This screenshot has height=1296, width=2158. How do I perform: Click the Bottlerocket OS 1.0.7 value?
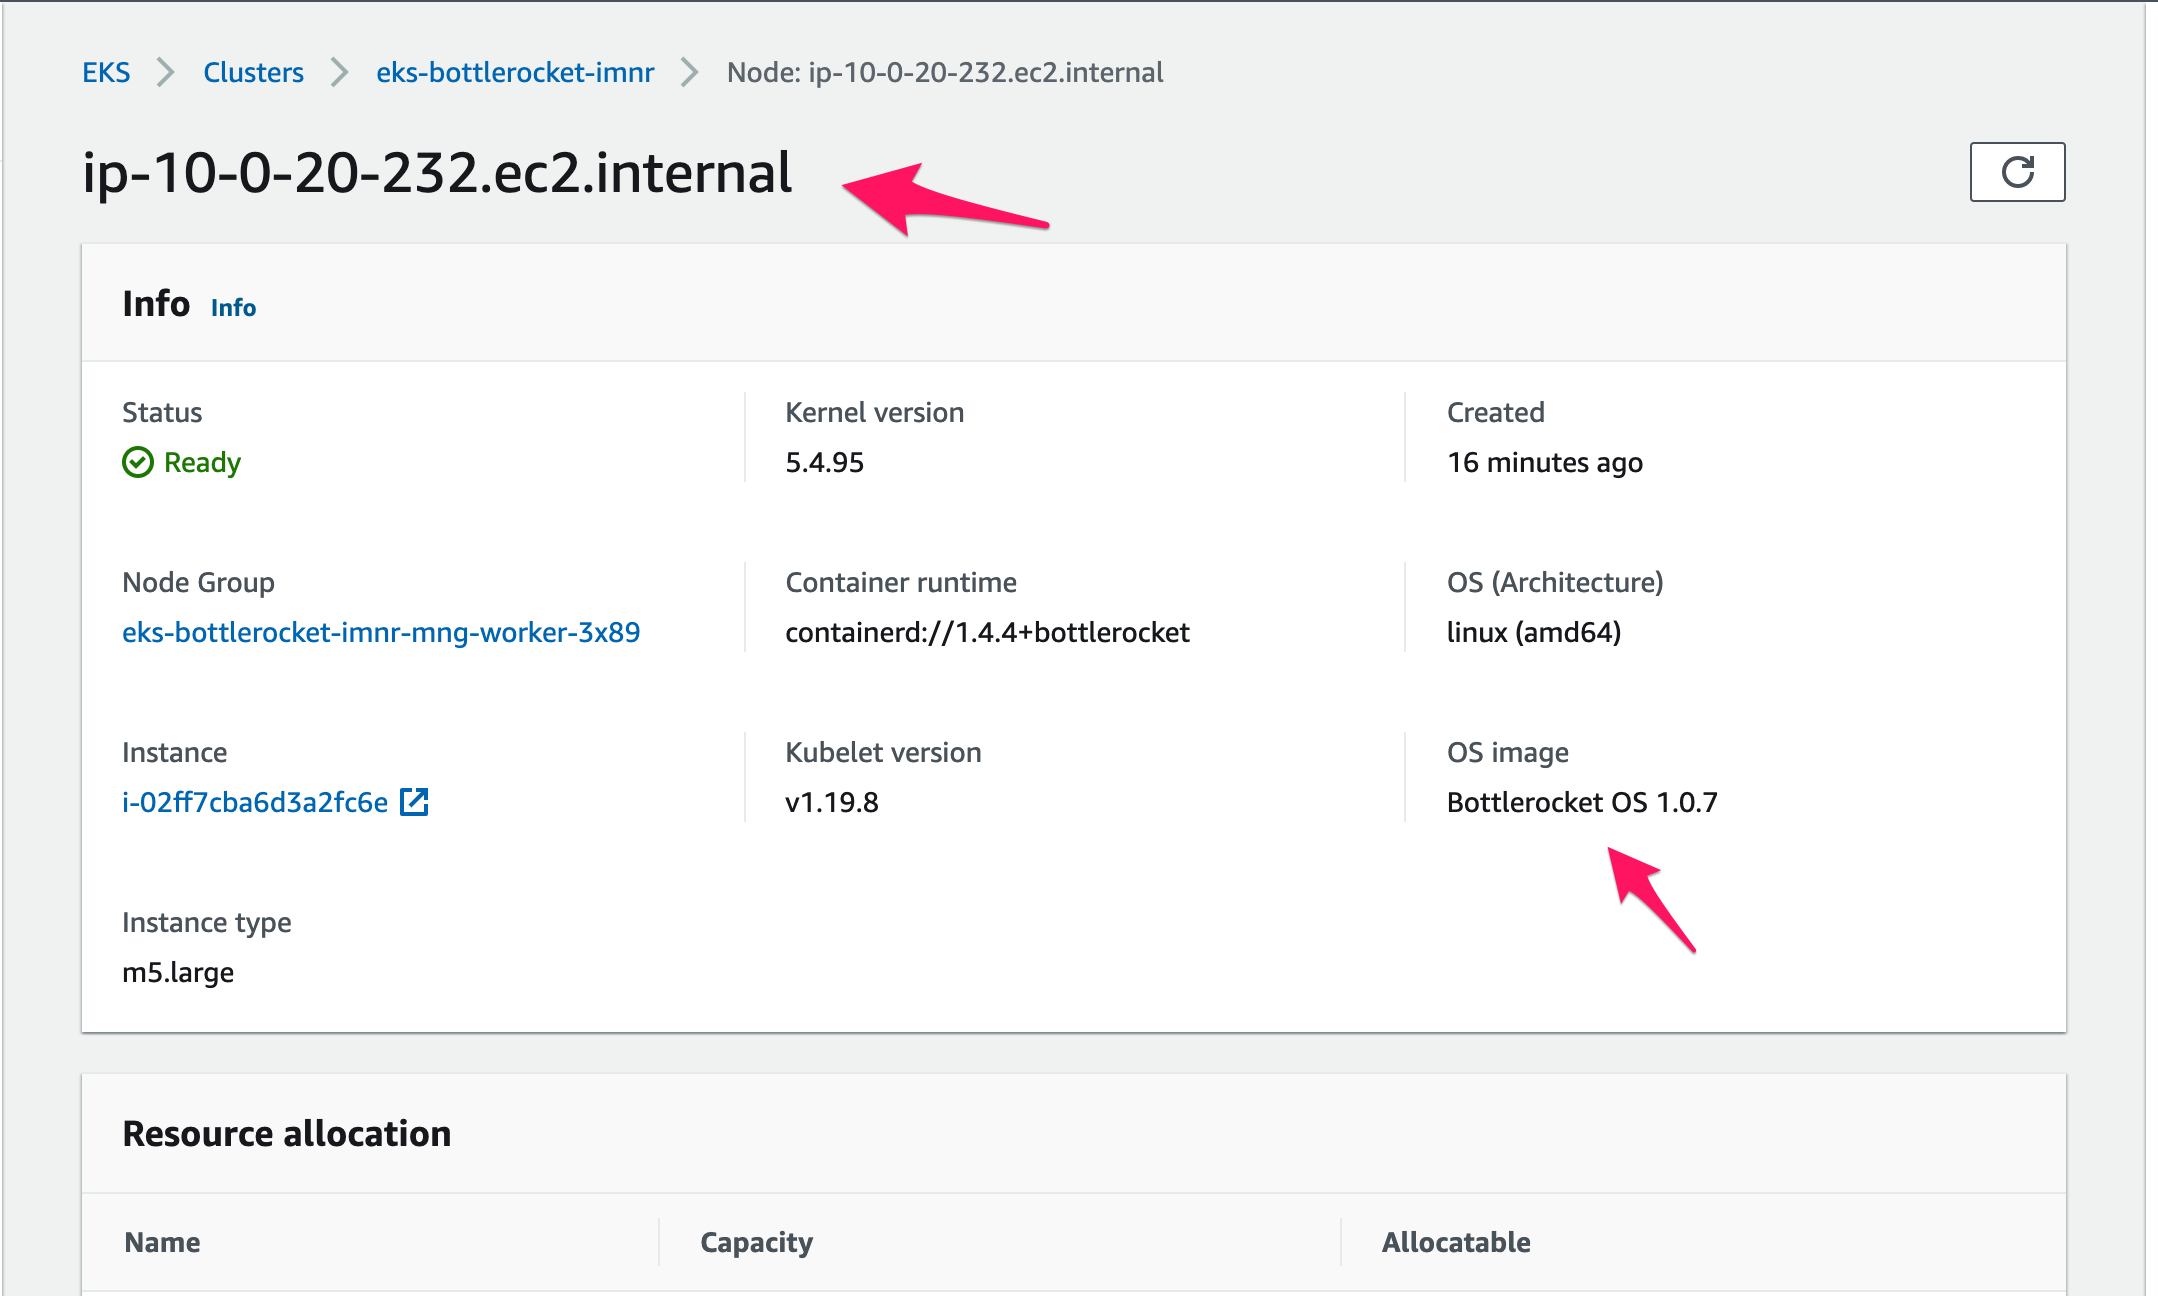tap(1582, 802)
